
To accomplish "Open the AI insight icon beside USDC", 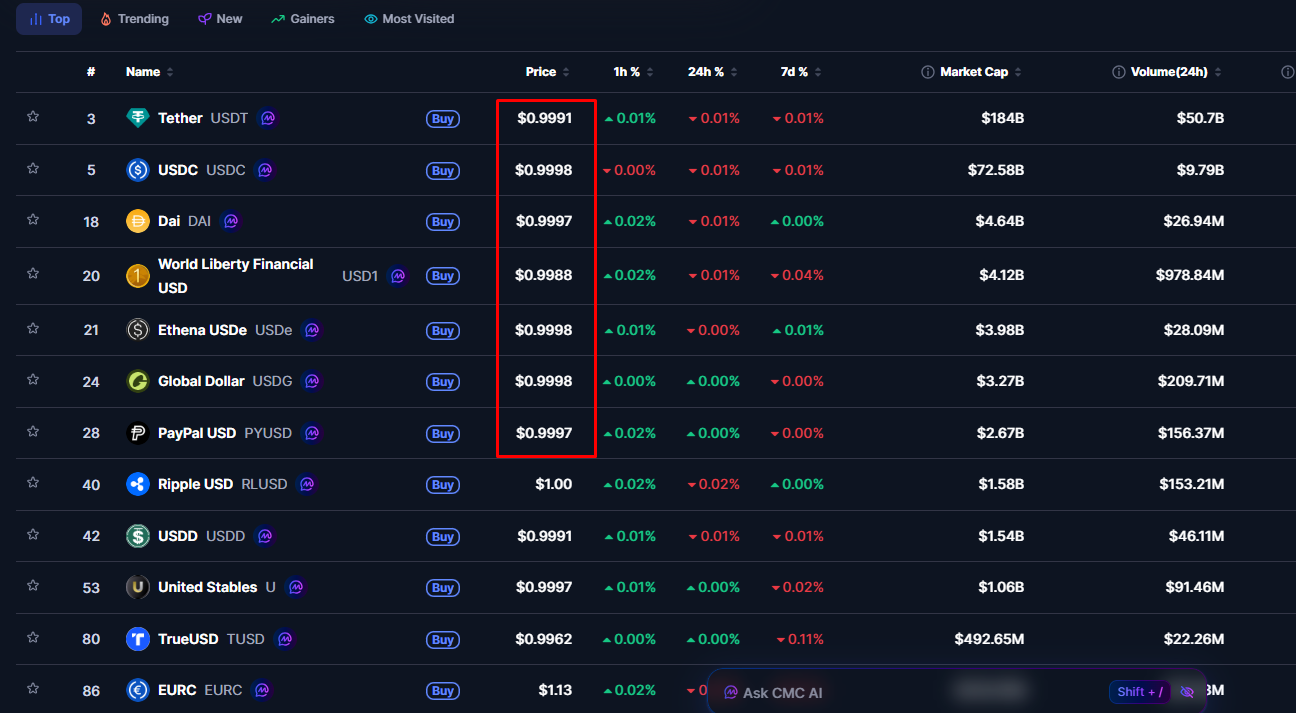I will [265, 170].
